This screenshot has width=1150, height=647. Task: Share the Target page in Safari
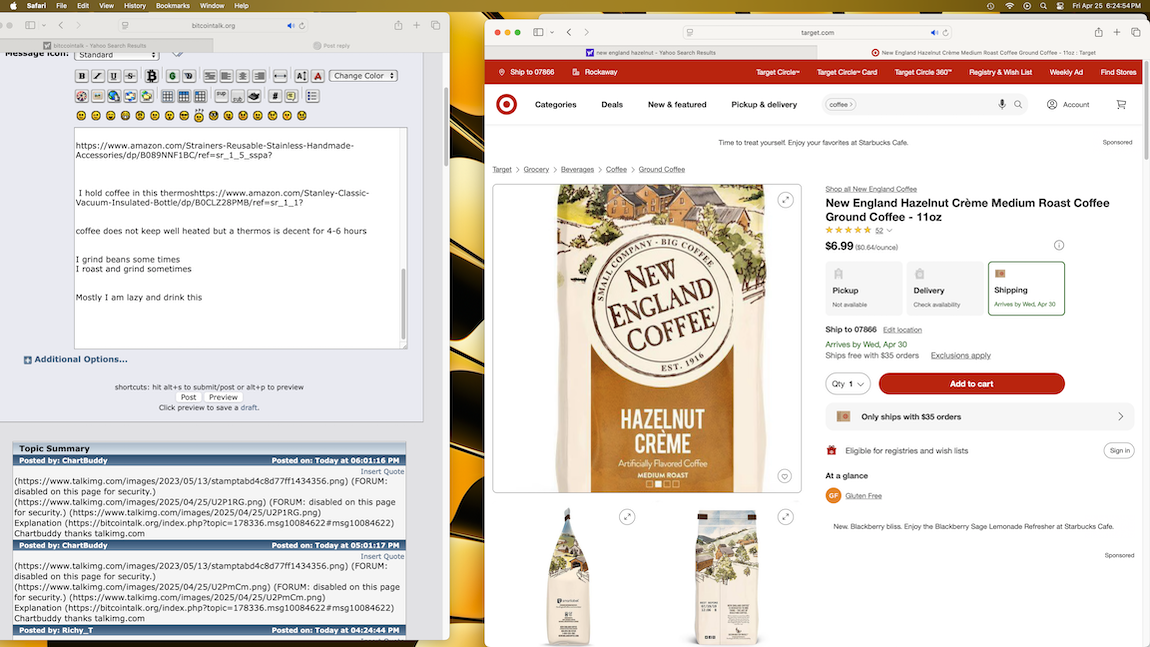pyautogui.click(x=1099, y=32)
